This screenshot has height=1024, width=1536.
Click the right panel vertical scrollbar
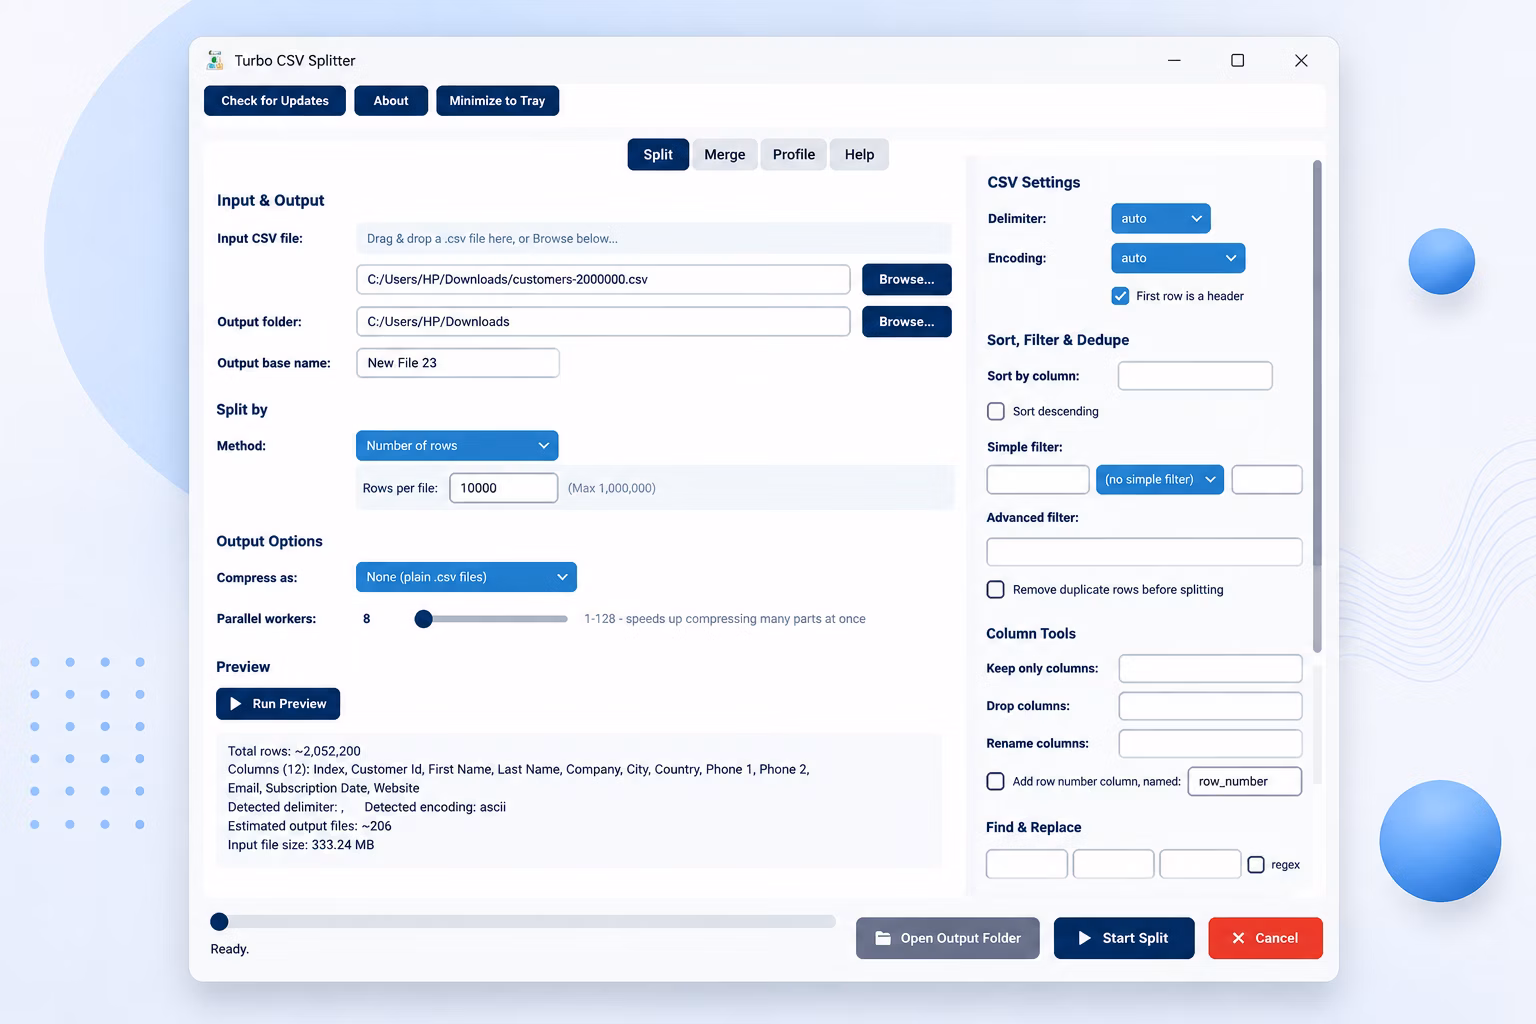click(x=1317, y=406)
